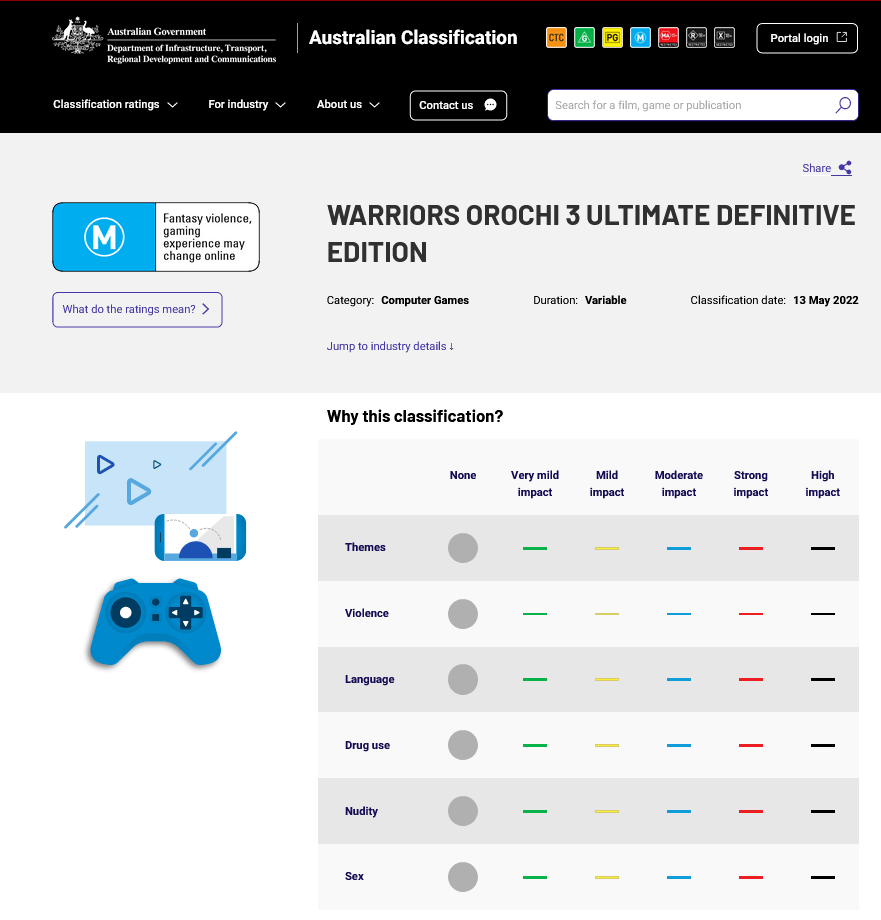This screenshot has width=881, height=920.
Task: Click the Moderate impact column header
Action: [679, 483]
